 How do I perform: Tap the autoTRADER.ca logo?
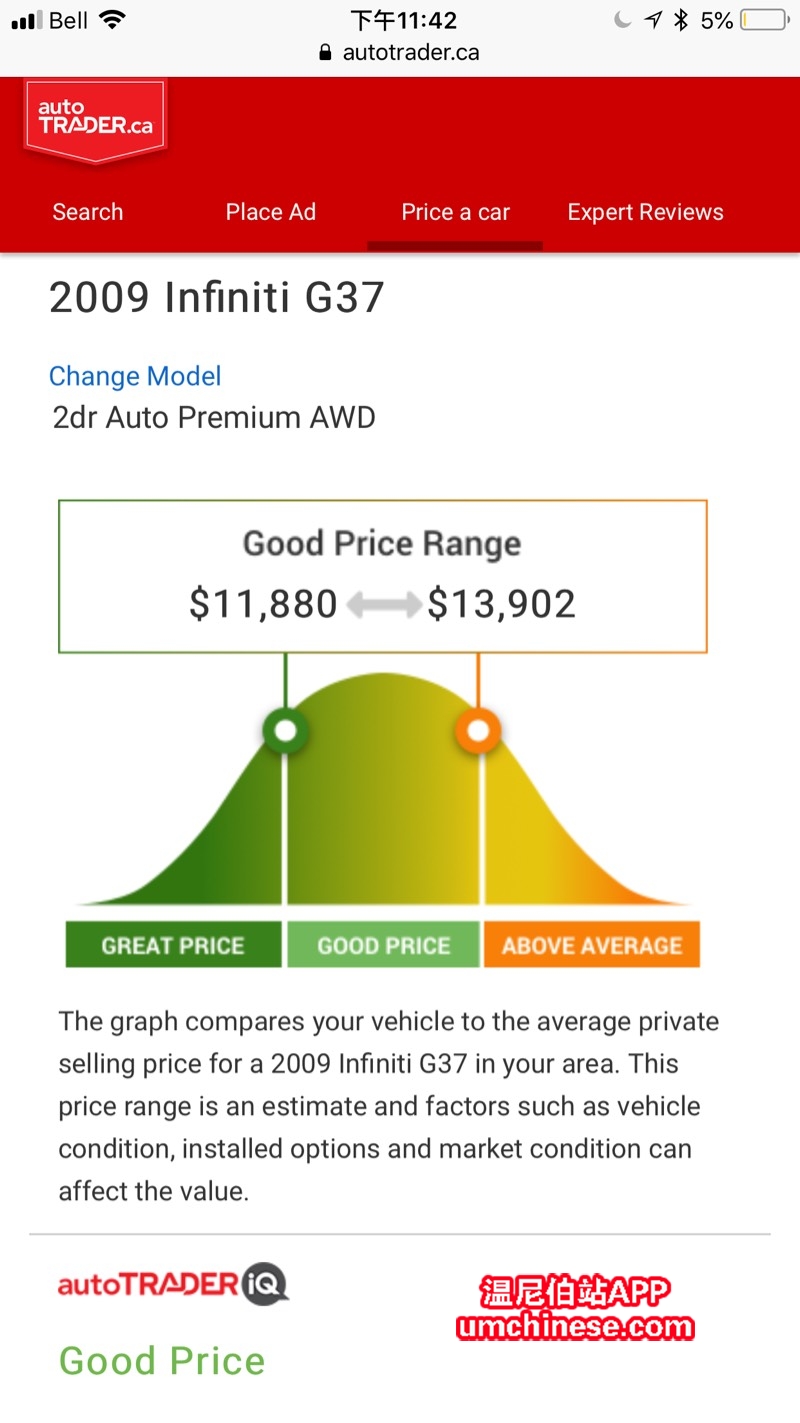(95, 119)
